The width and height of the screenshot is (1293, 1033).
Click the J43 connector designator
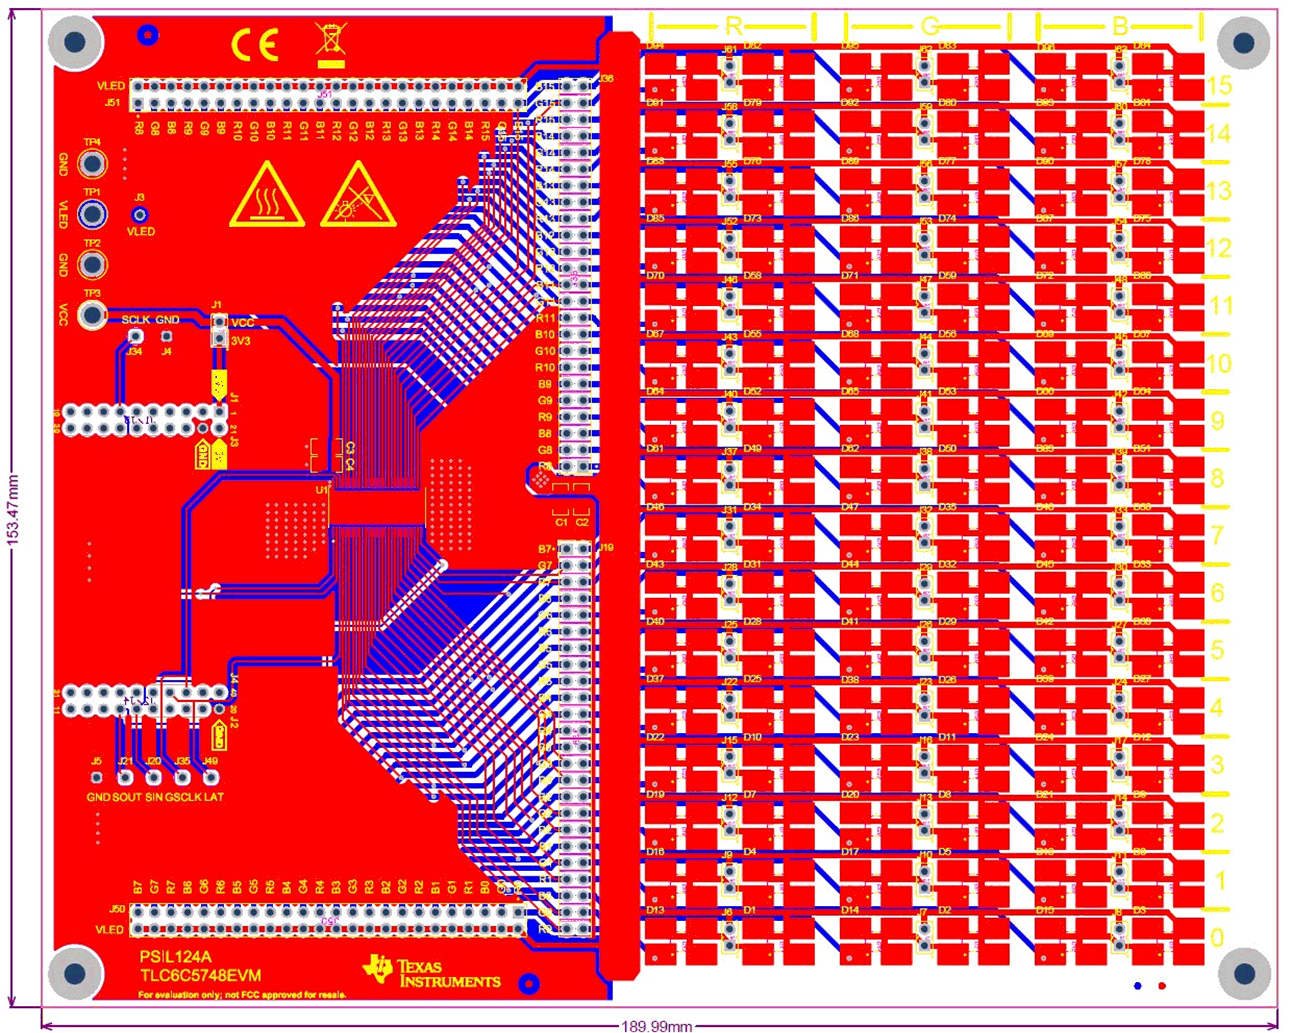pyautogui.click(x=730, y=337)
